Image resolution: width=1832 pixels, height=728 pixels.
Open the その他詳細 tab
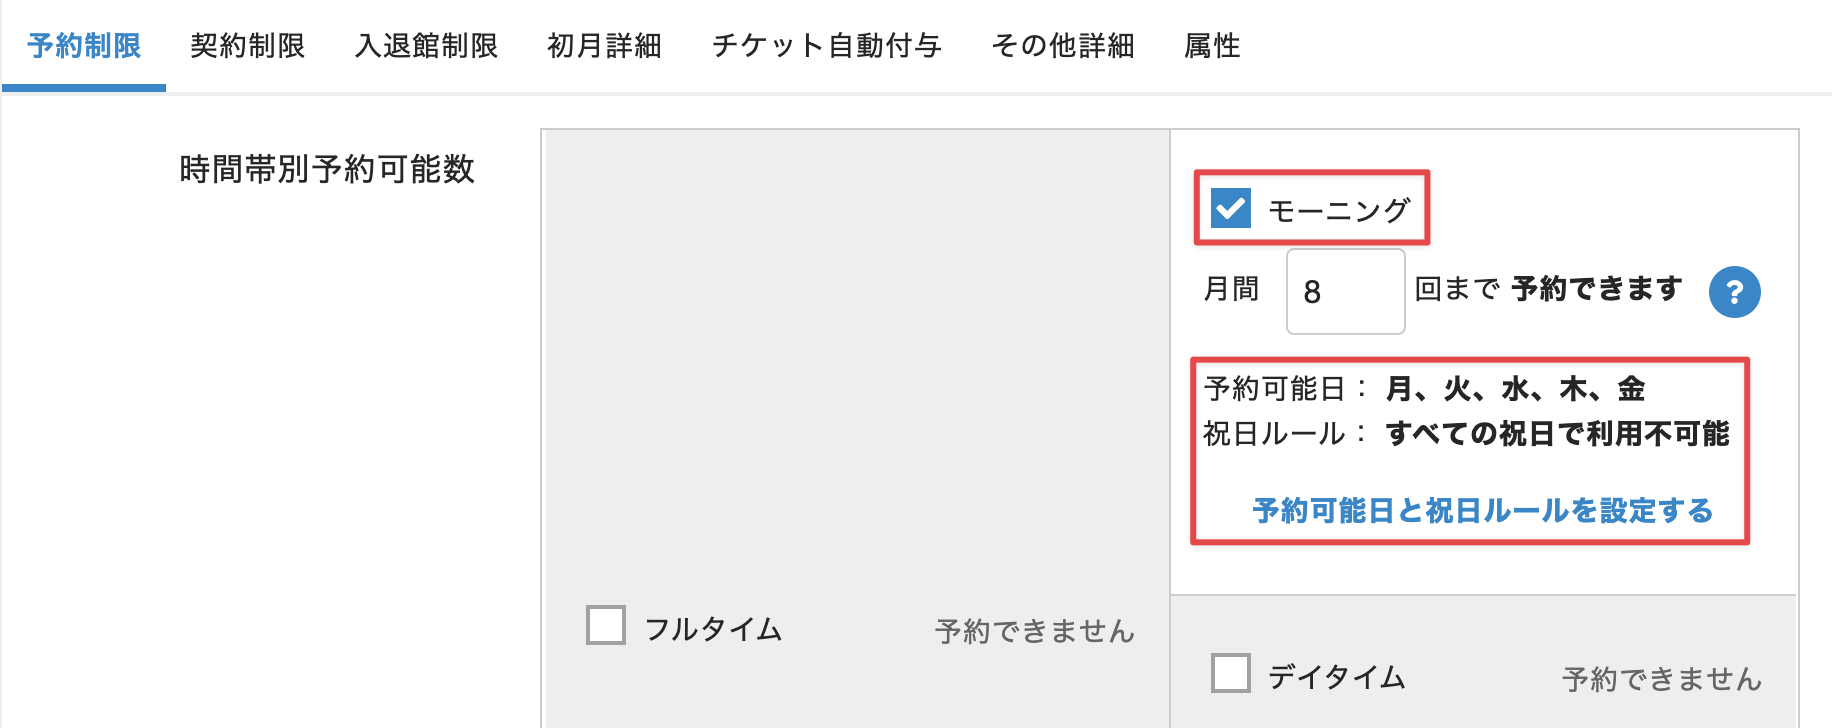point(1062,46)
